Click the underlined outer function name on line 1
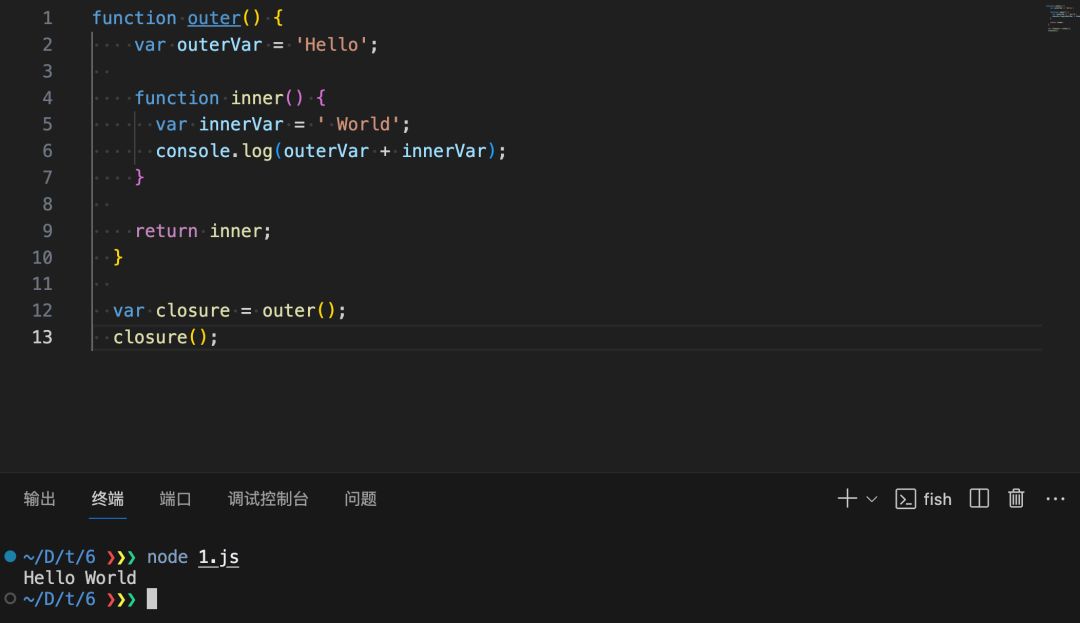Image resolution: width=1080 pixels, height=623 pixels. coord(214,18)
